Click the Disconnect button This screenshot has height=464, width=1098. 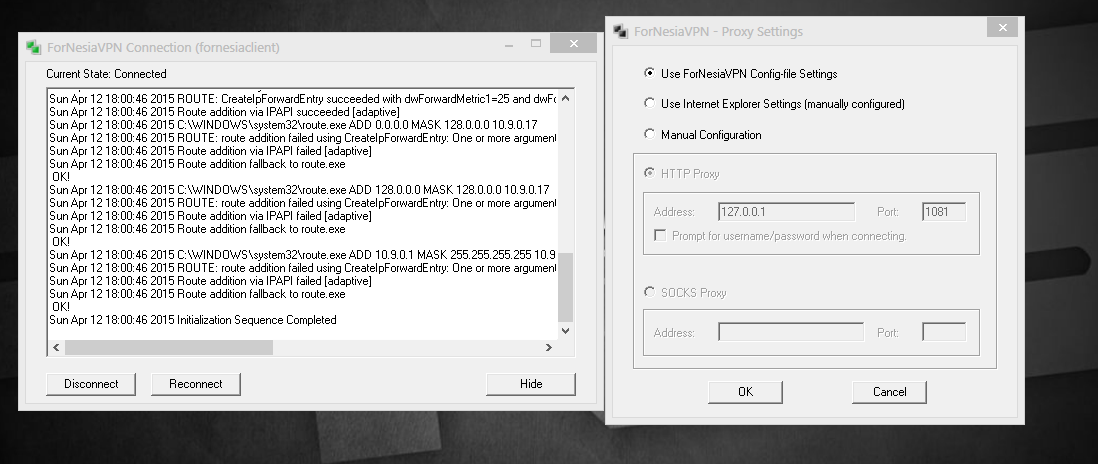click(x=91, y=384)
